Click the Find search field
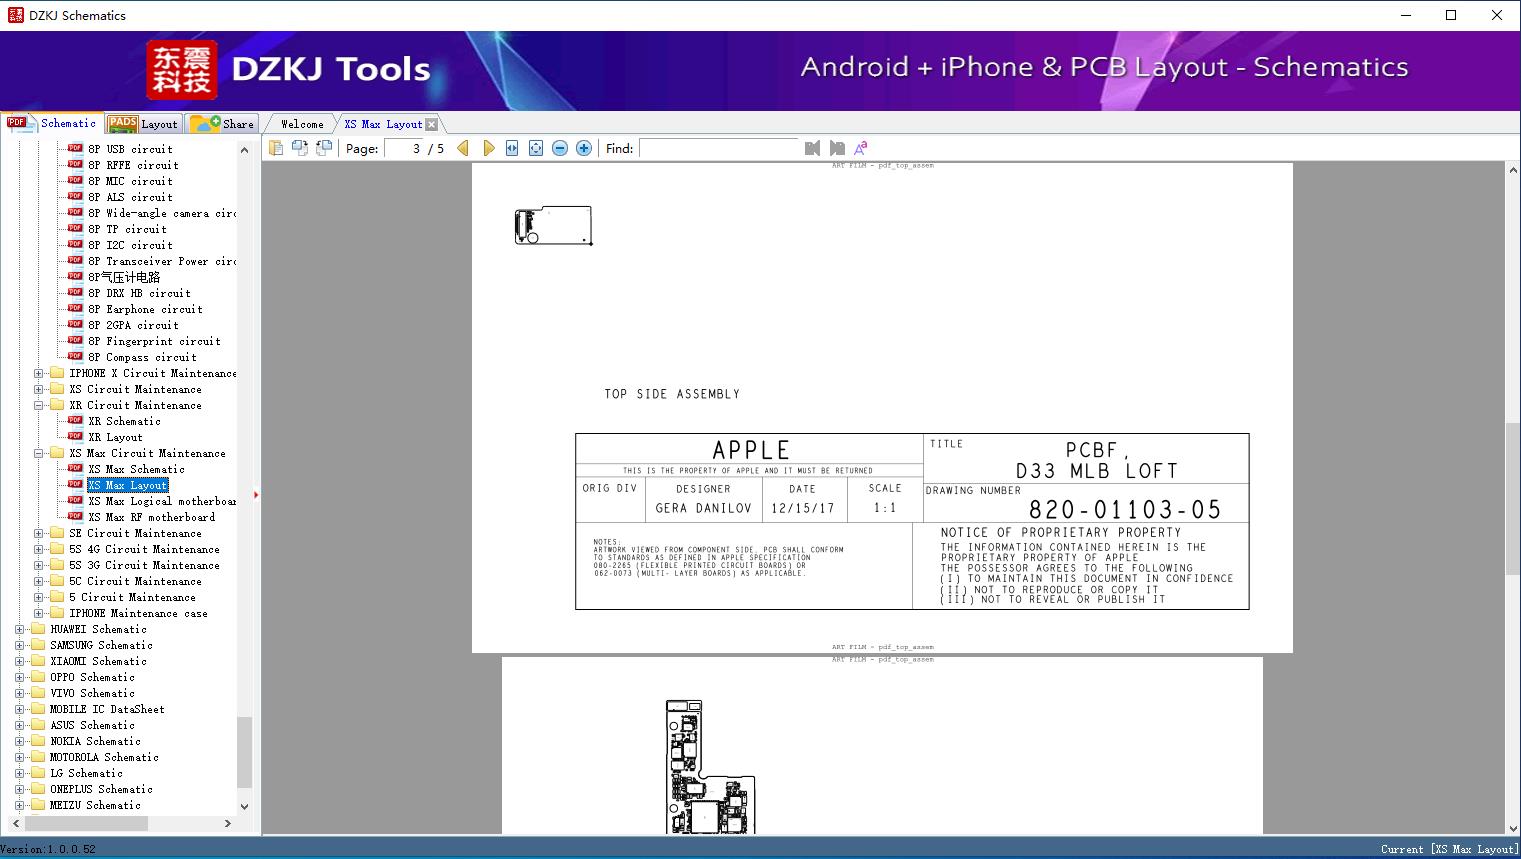The width and height of the screenshot is (1521, 859). click(x=719, y=148)
